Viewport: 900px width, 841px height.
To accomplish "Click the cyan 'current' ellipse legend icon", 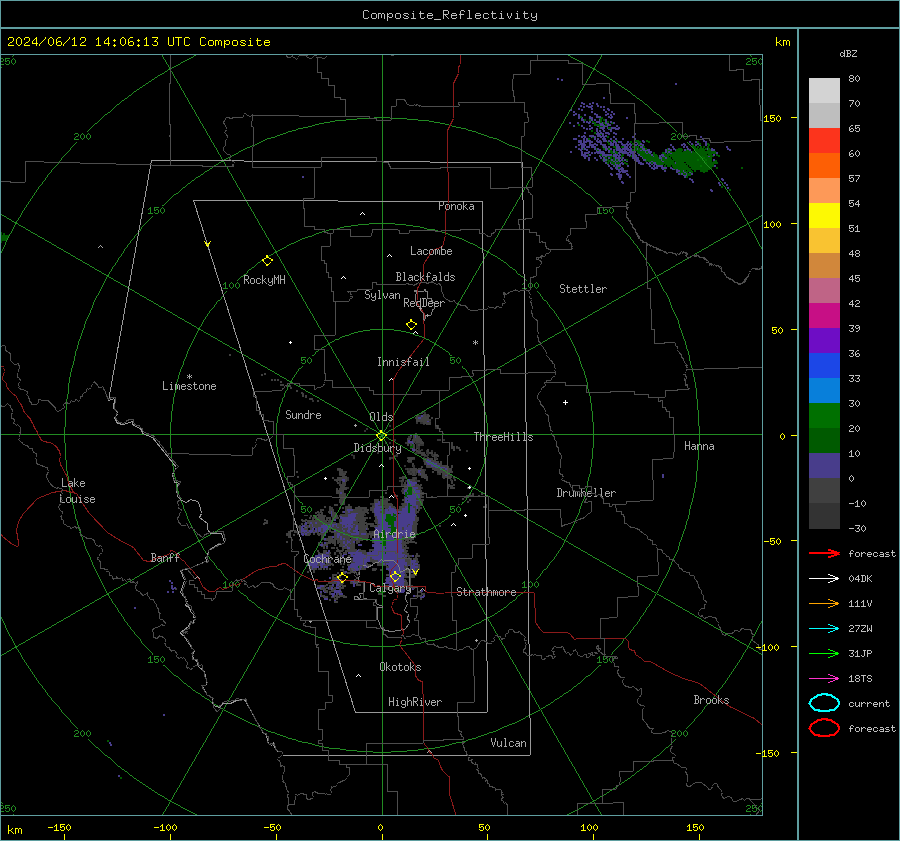I will [824, 703].
